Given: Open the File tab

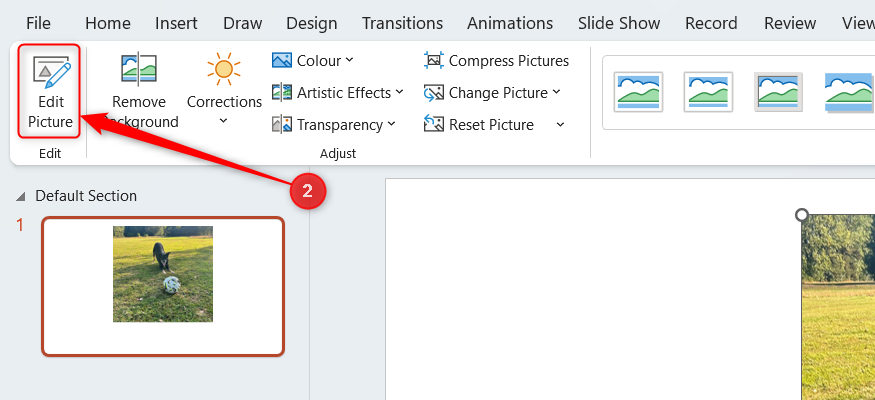Looking at the screenshot, I should click(x=38, y=23).
